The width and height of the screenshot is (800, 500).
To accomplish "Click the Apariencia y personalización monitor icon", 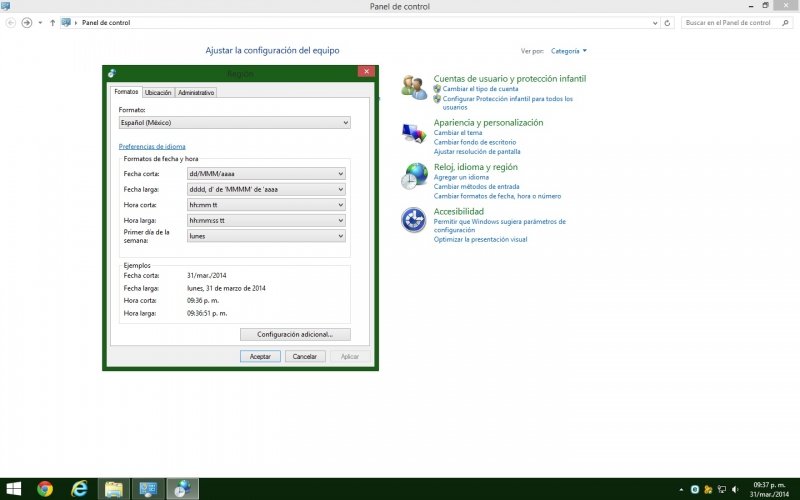I will pos(414,131).
